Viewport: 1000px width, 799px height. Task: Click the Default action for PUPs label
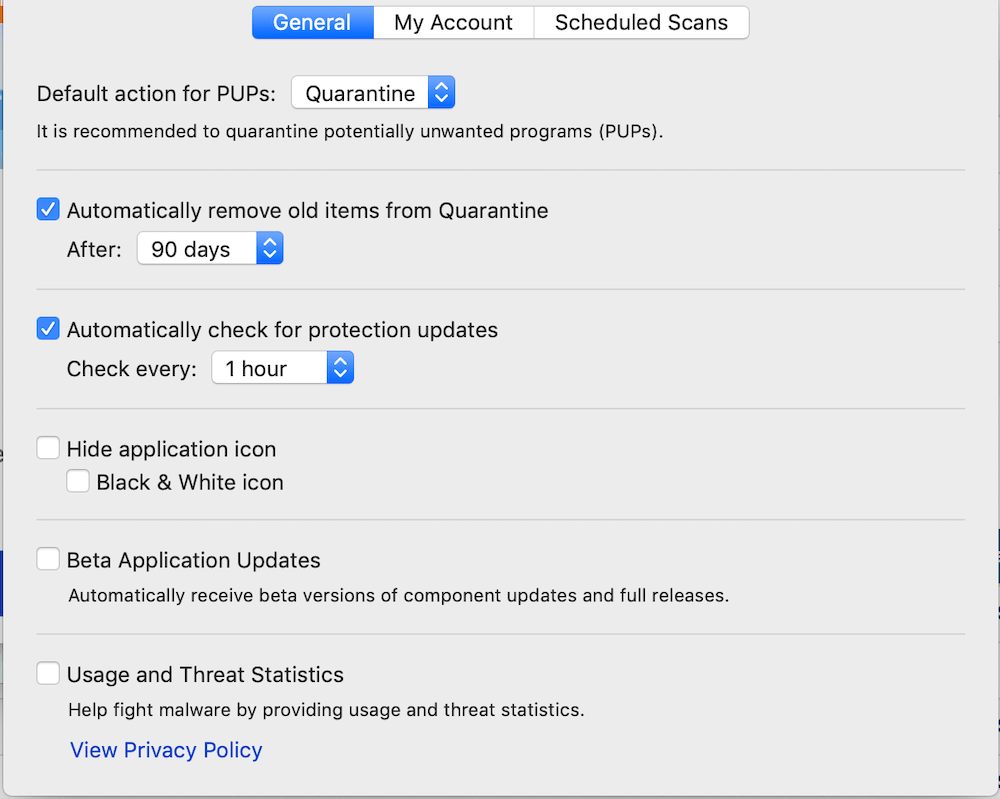pos(156,94)
